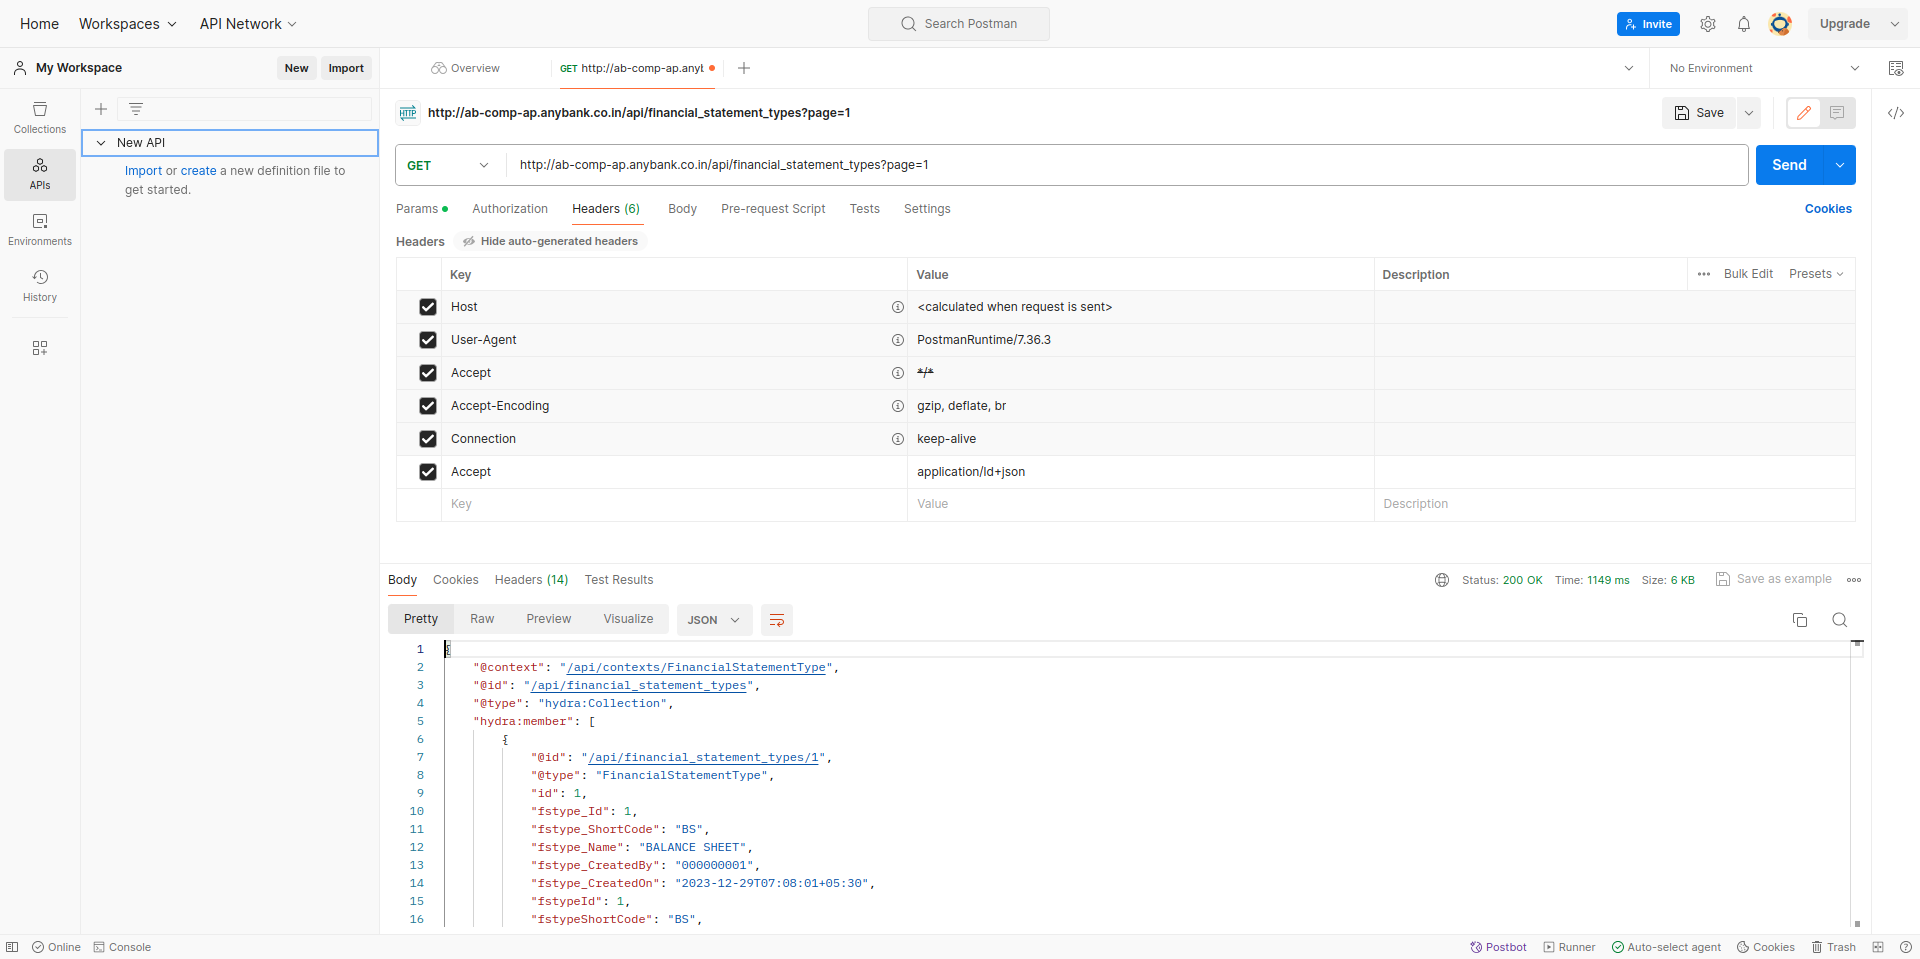Click the Send button
1920x959 pixels.
click(x=1790, y=164)
